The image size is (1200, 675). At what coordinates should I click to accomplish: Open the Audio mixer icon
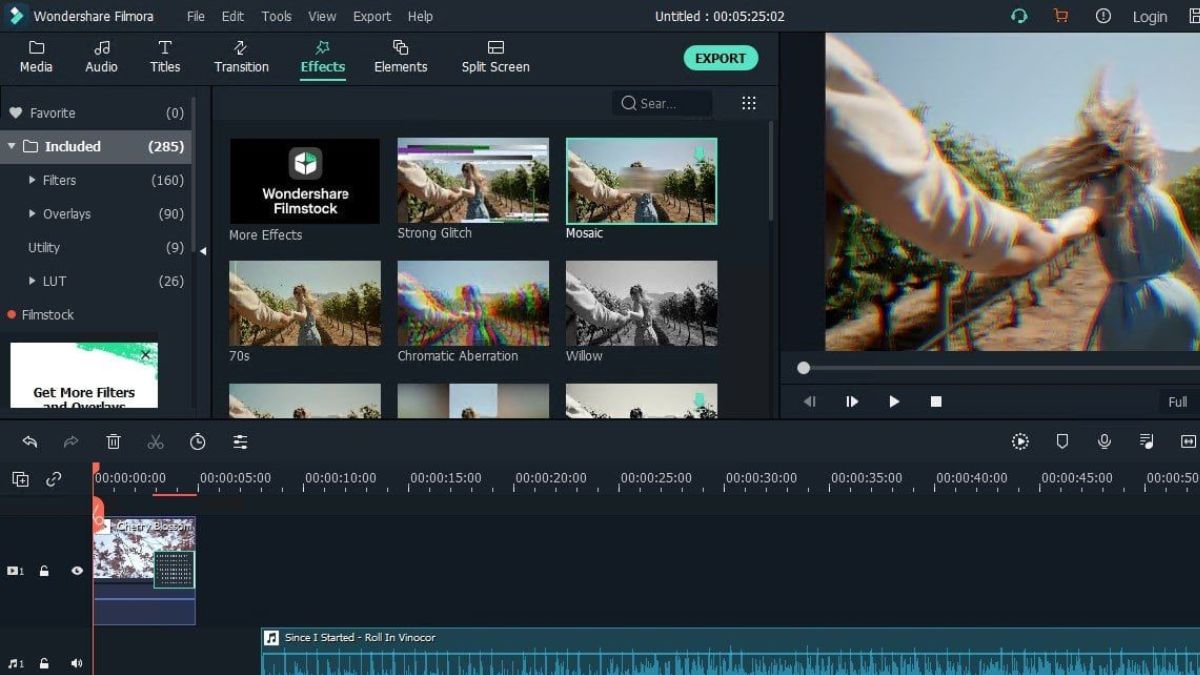click(1147, 442)
